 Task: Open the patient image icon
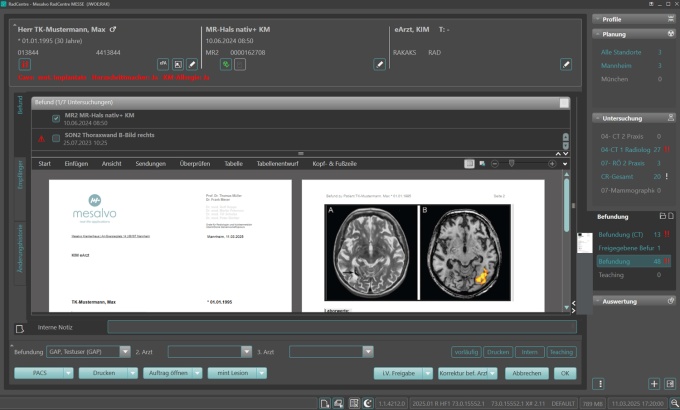click(178, 64)
